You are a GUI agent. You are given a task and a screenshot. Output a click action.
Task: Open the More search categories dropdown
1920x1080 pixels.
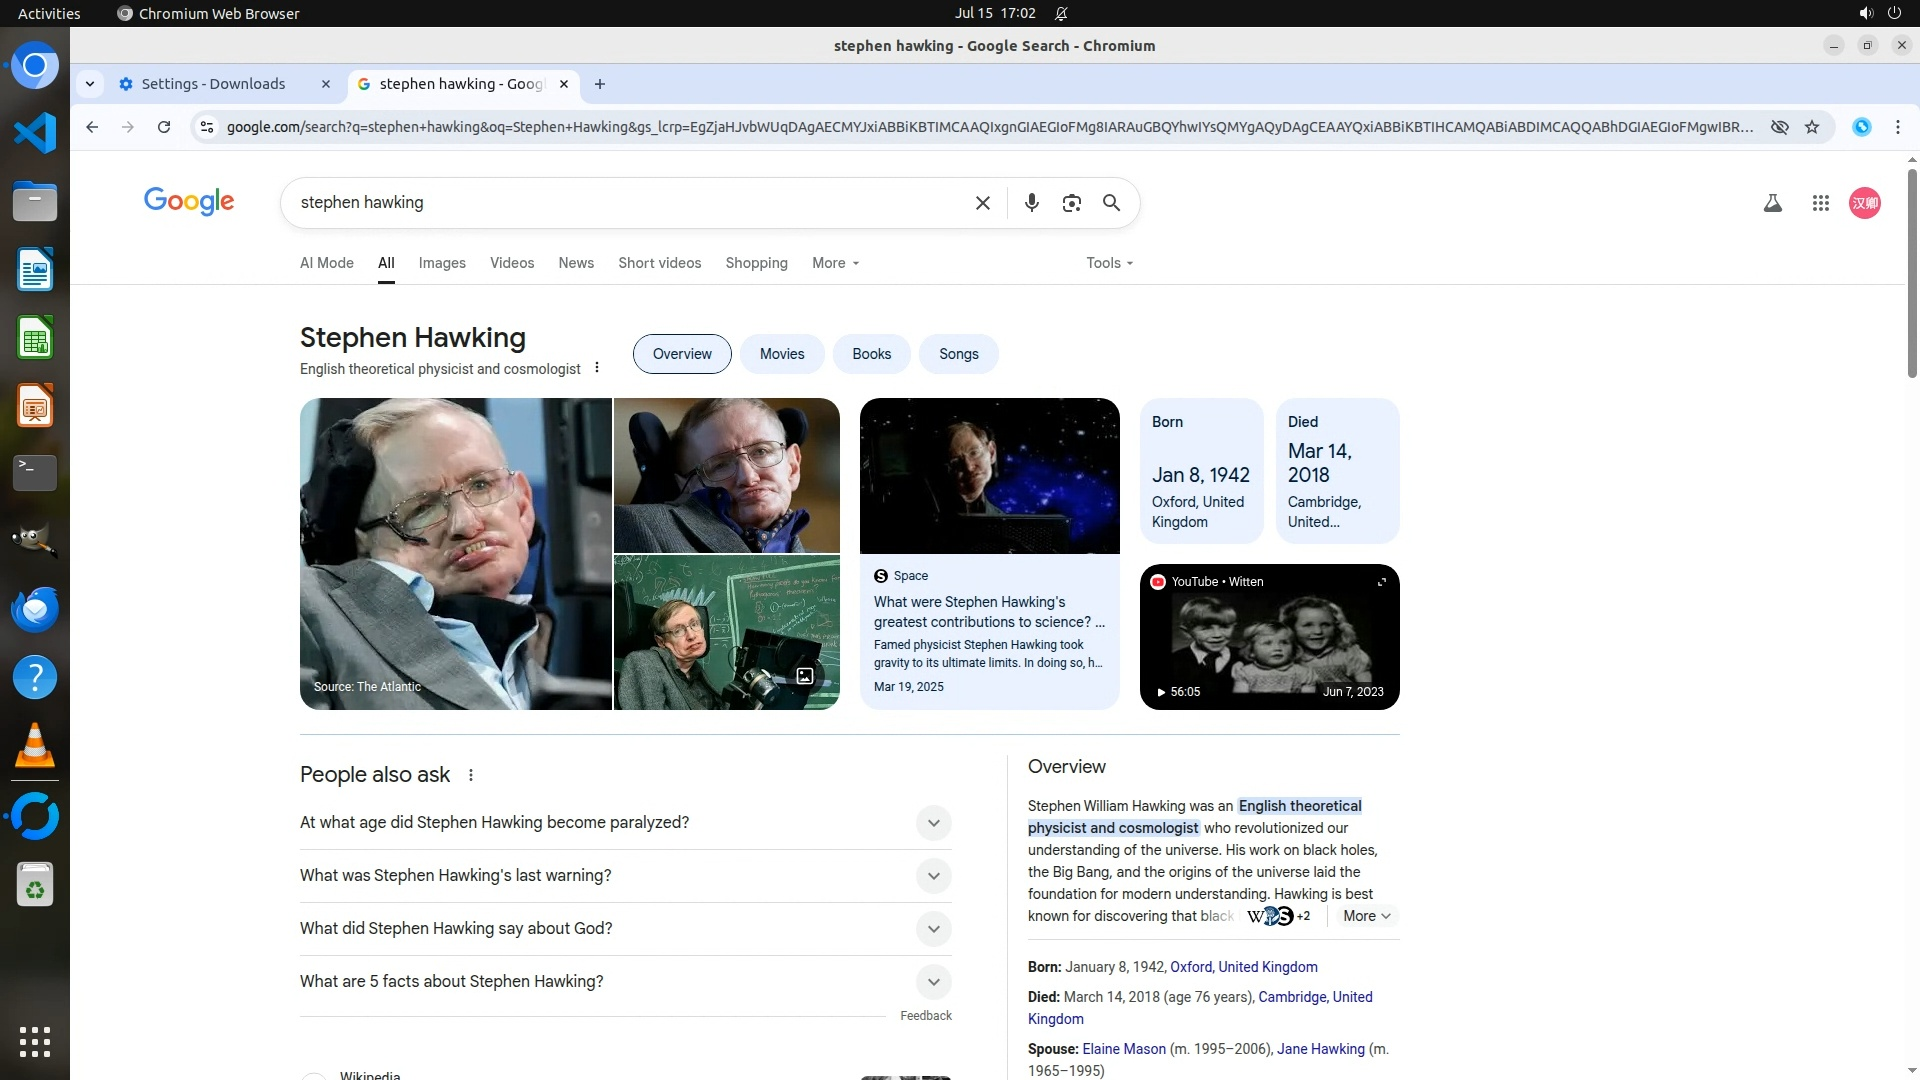coord(835,263)
